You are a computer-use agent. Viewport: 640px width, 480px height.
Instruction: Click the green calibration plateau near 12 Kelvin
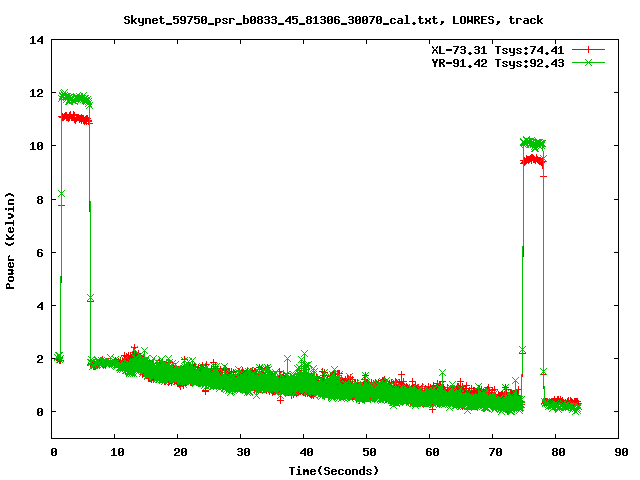[76, 98]
